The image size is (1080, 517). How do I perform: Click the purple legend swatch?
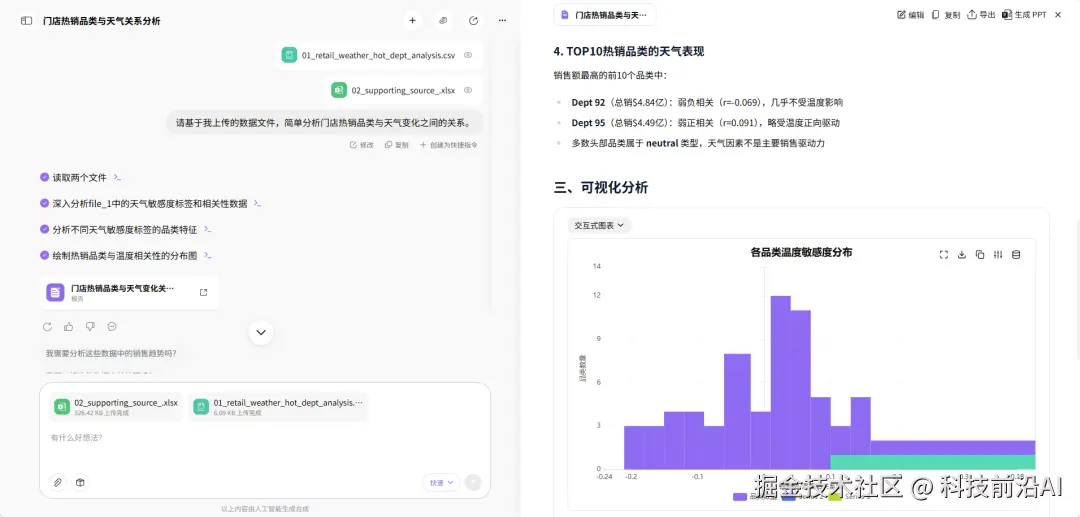point(740,496)
